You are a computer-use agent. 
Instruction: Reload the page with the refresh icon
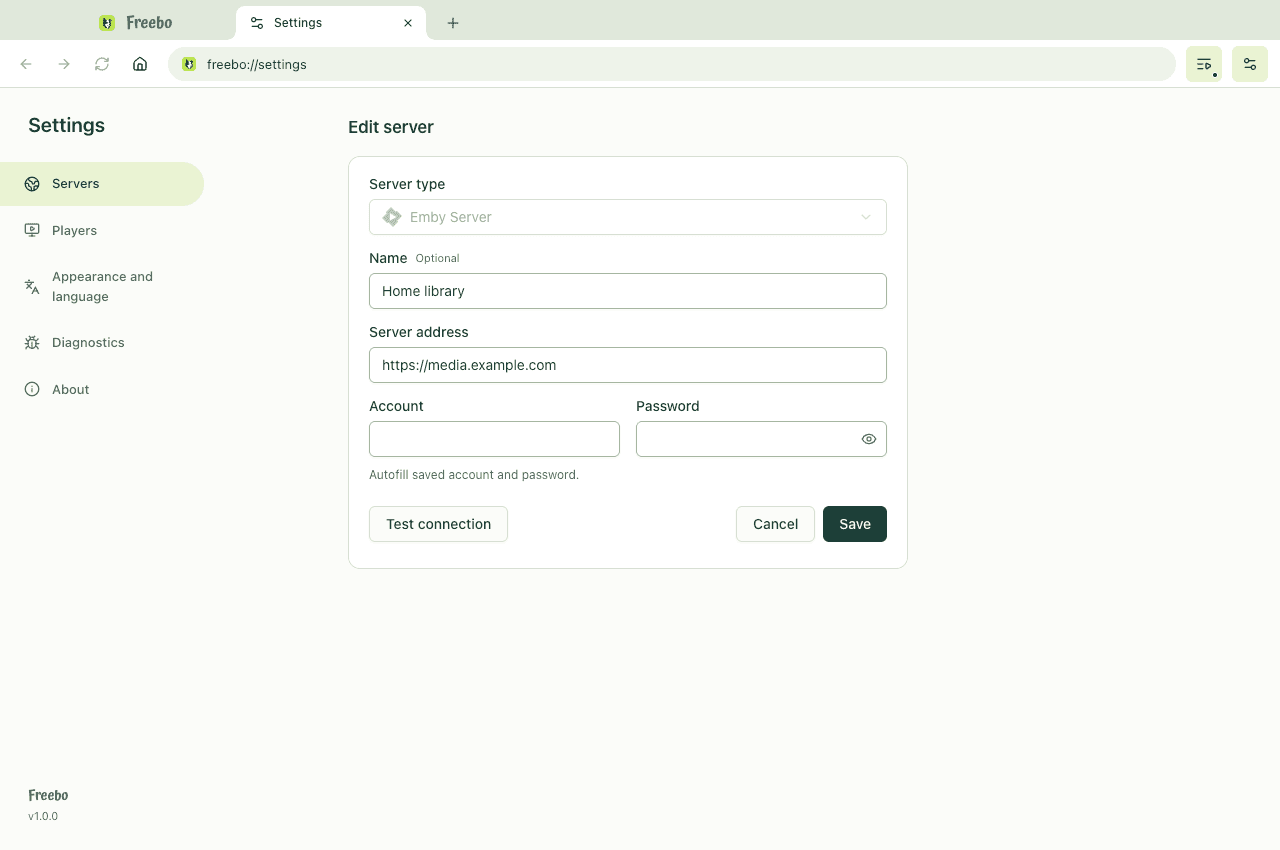point(102,64)
